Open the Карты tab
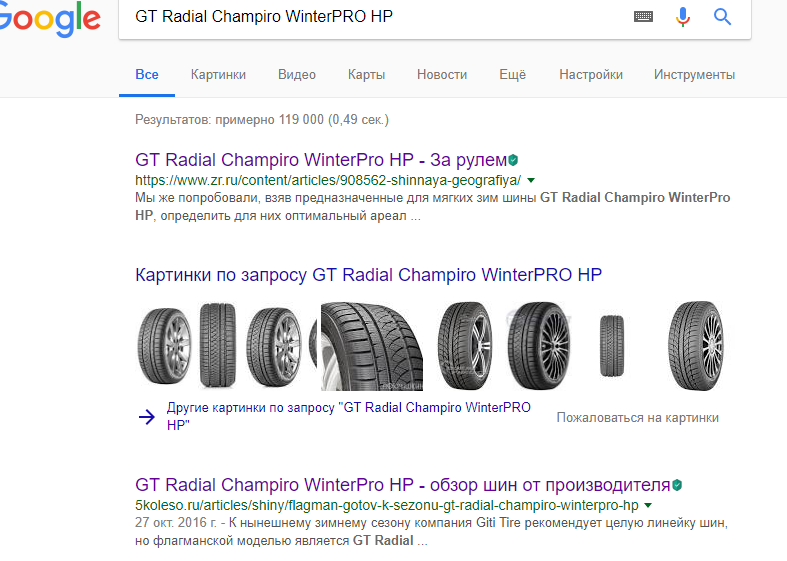The width and height of the screenshot is (787, 561). pos(366,75)
